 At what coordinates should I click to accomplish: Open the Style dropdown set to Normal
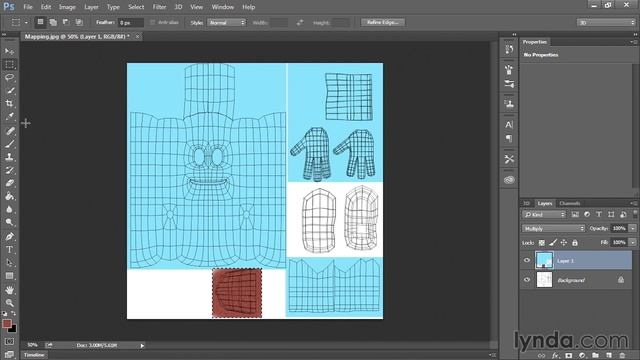(227, 23)
